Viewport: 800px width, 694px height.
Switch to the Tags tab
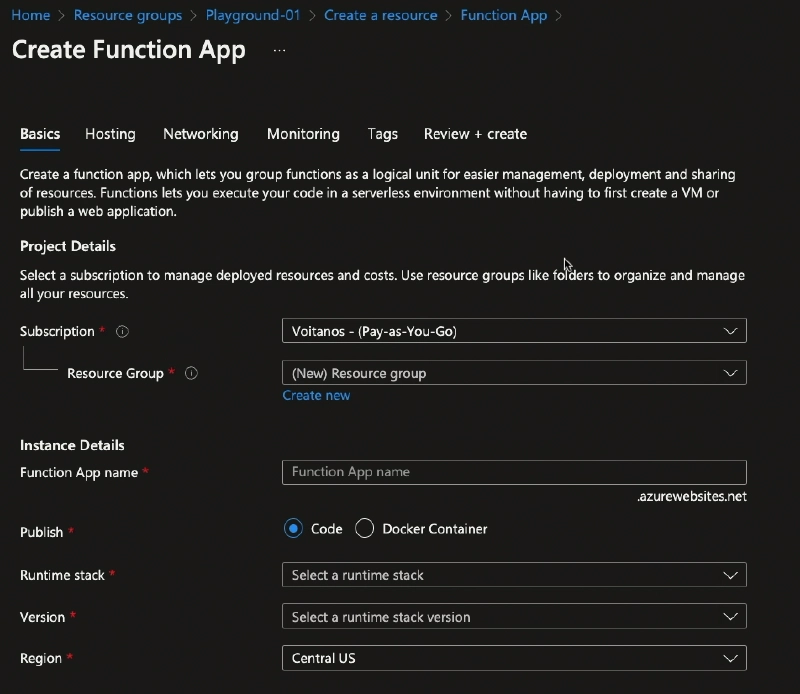point(382,134)
